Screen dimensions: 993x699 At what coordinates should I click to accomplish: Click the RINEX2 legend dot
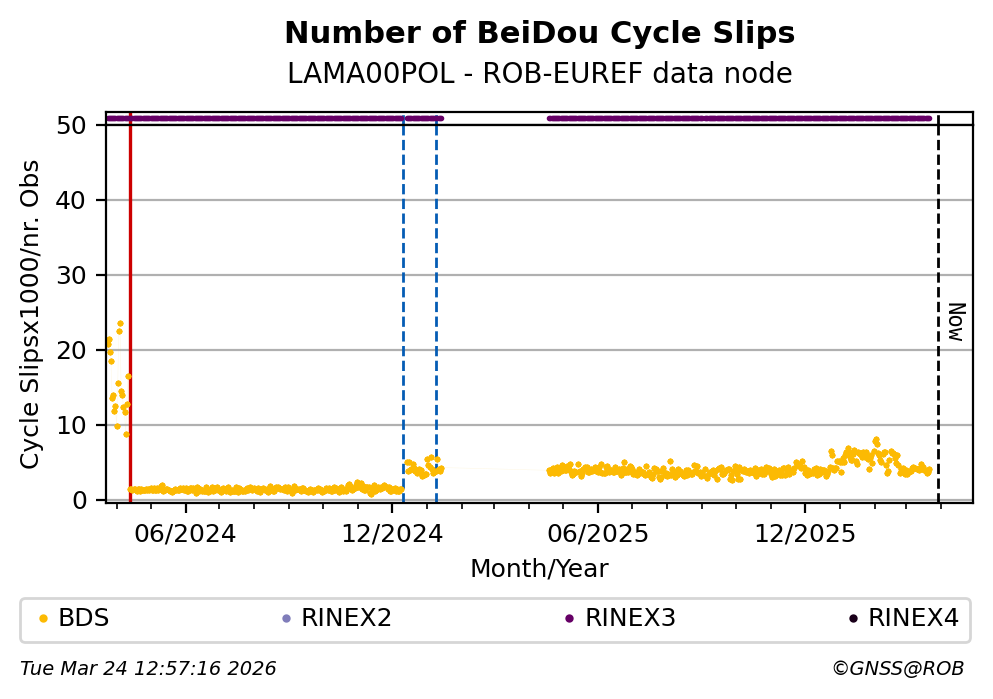(x=286, y=619)
